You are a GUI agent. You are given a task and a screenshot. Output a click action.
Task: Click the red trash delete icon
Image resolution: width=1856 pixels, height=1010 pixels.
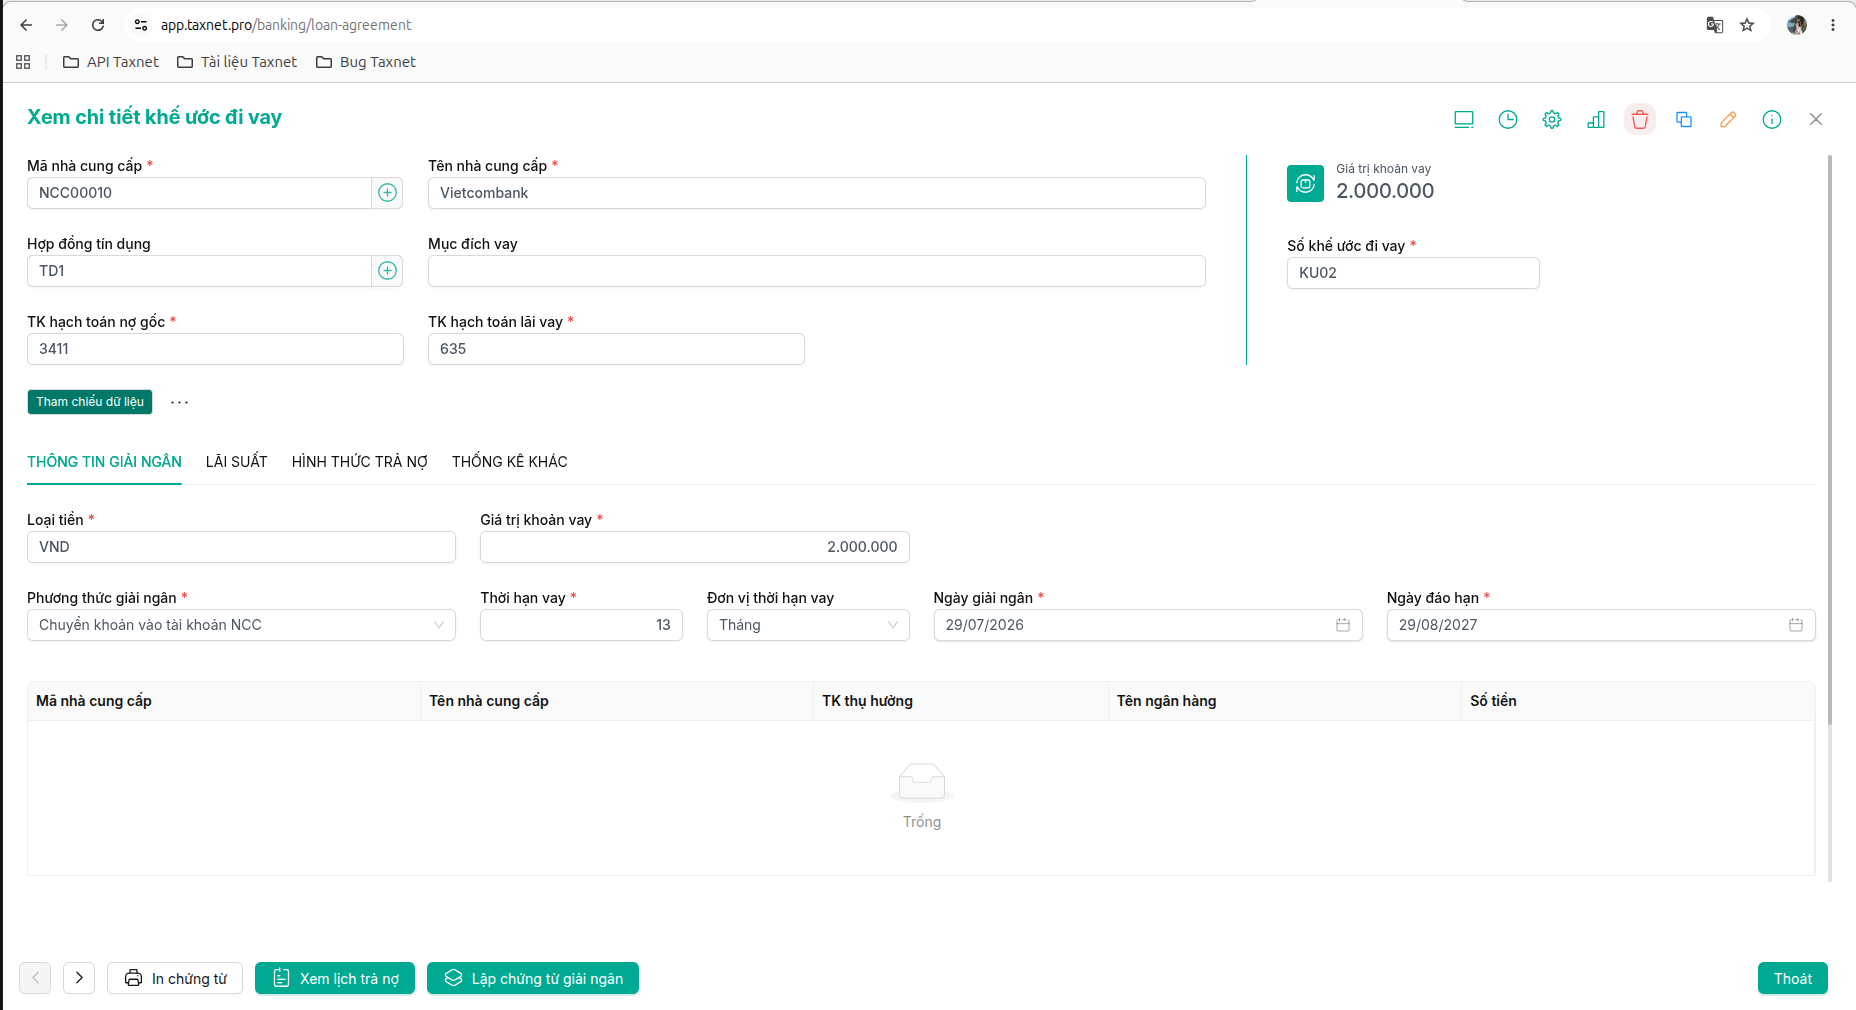[x=1640, y=120]
